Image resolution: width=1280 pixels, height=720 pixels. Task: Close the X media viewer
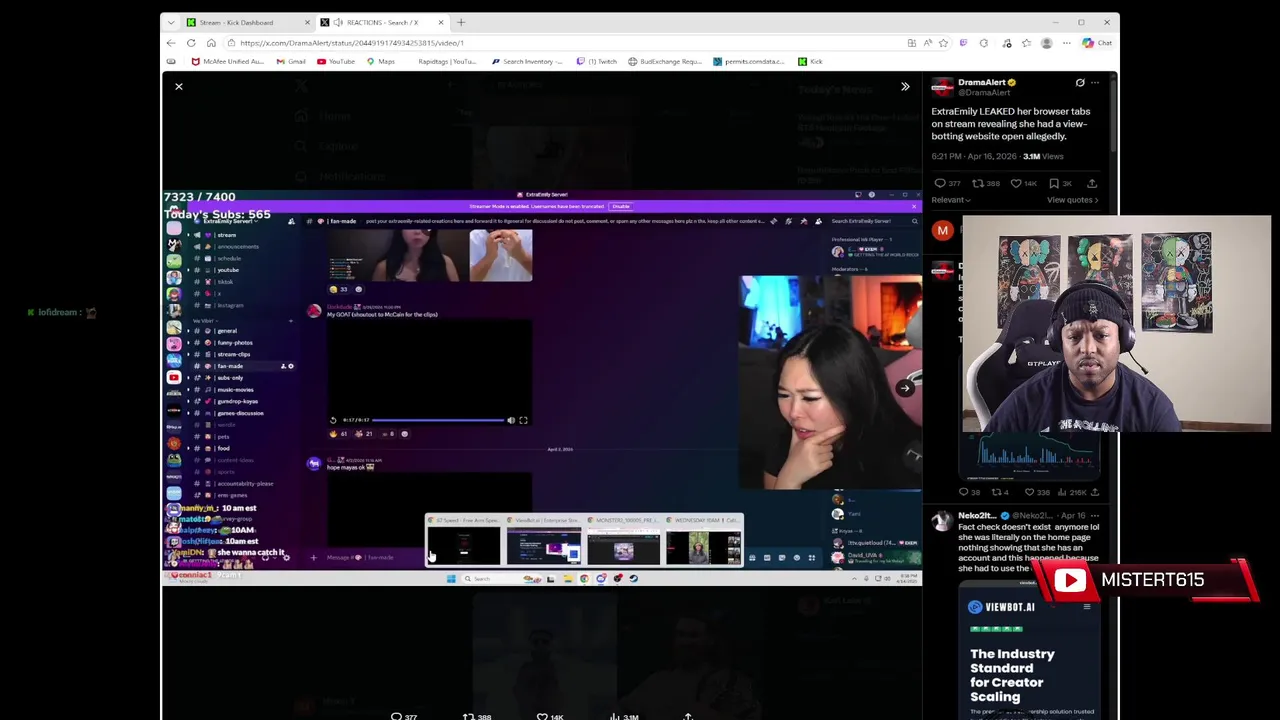(x=179, y=87)
